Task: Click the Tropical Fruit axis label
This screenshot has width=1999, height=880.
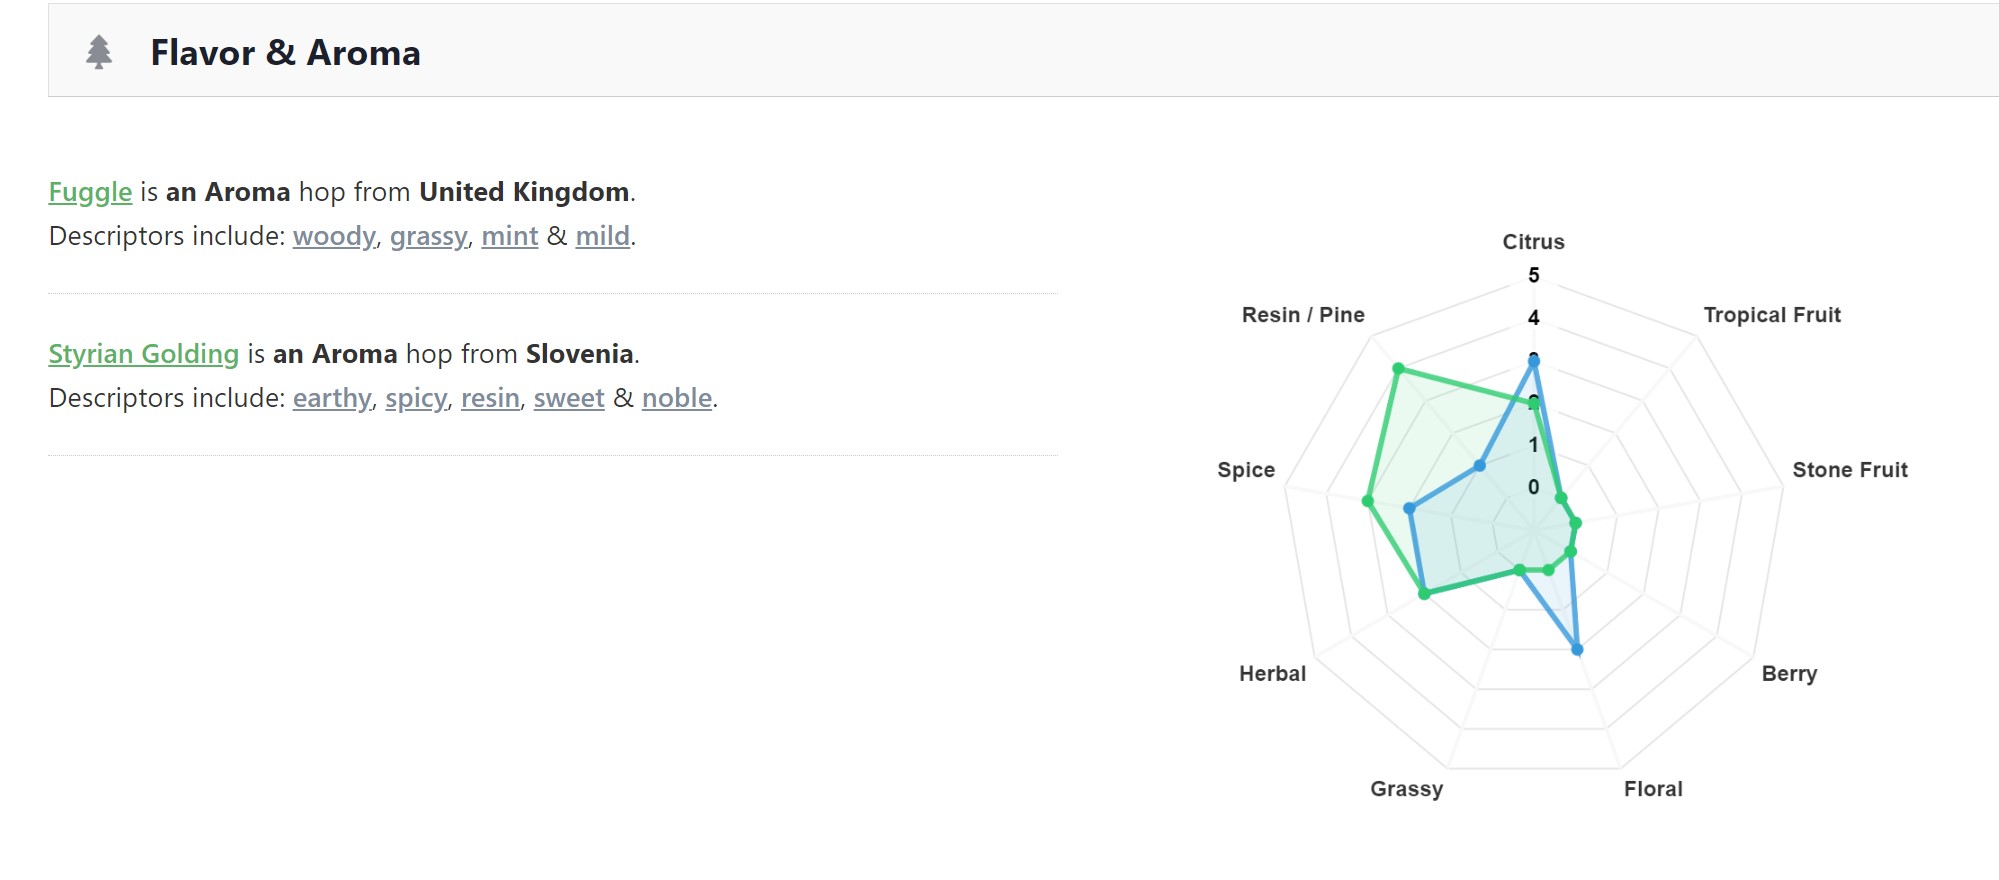Action: [1772, 315]
